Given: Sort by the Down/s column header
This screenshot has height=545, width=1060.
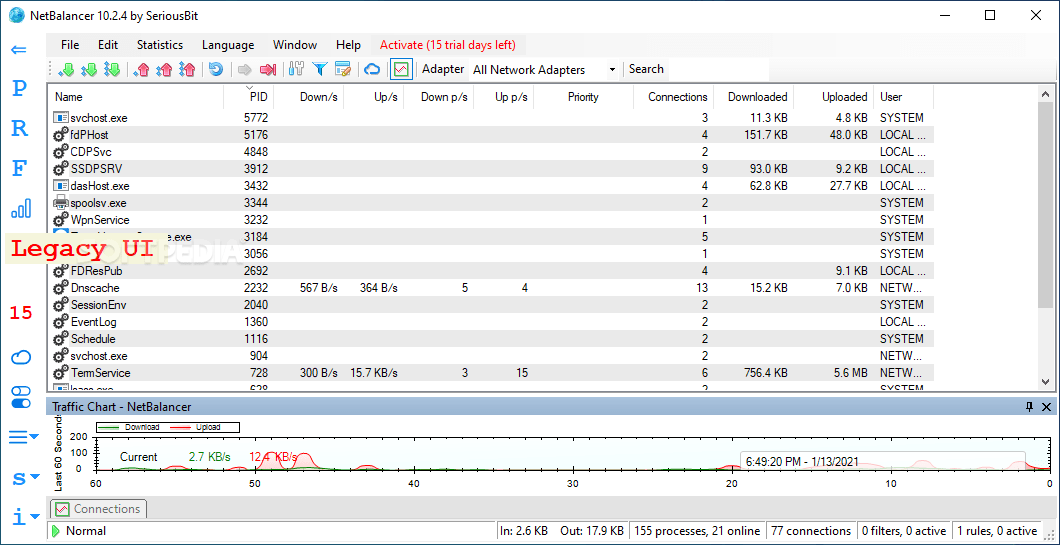Looking at the screenshot, I should pyautogui.click(x=308, y=97).
